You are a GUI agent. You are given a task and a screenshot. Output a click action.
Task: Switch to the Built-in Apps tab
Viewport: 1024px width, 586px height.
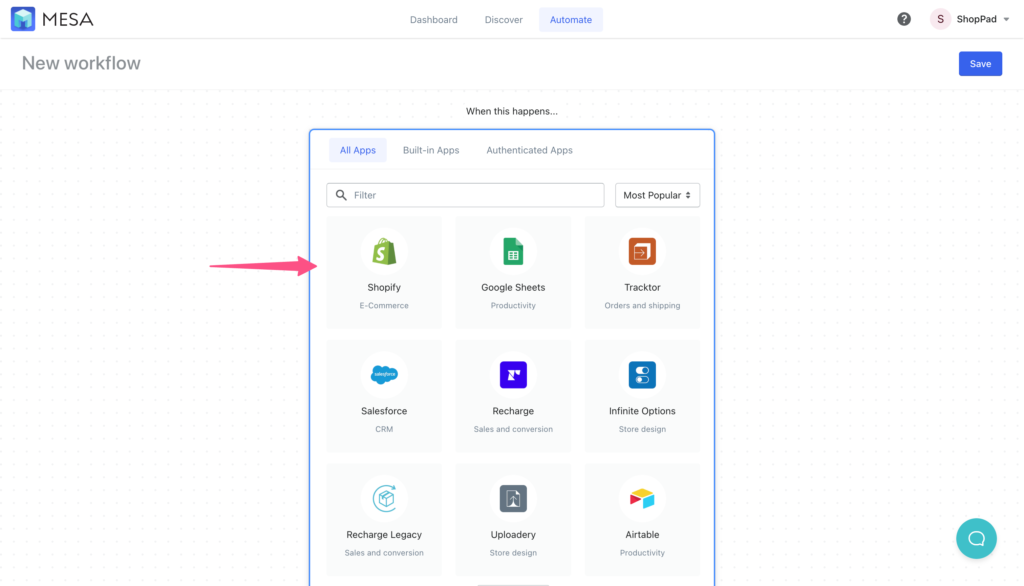[x=430, y=149]
